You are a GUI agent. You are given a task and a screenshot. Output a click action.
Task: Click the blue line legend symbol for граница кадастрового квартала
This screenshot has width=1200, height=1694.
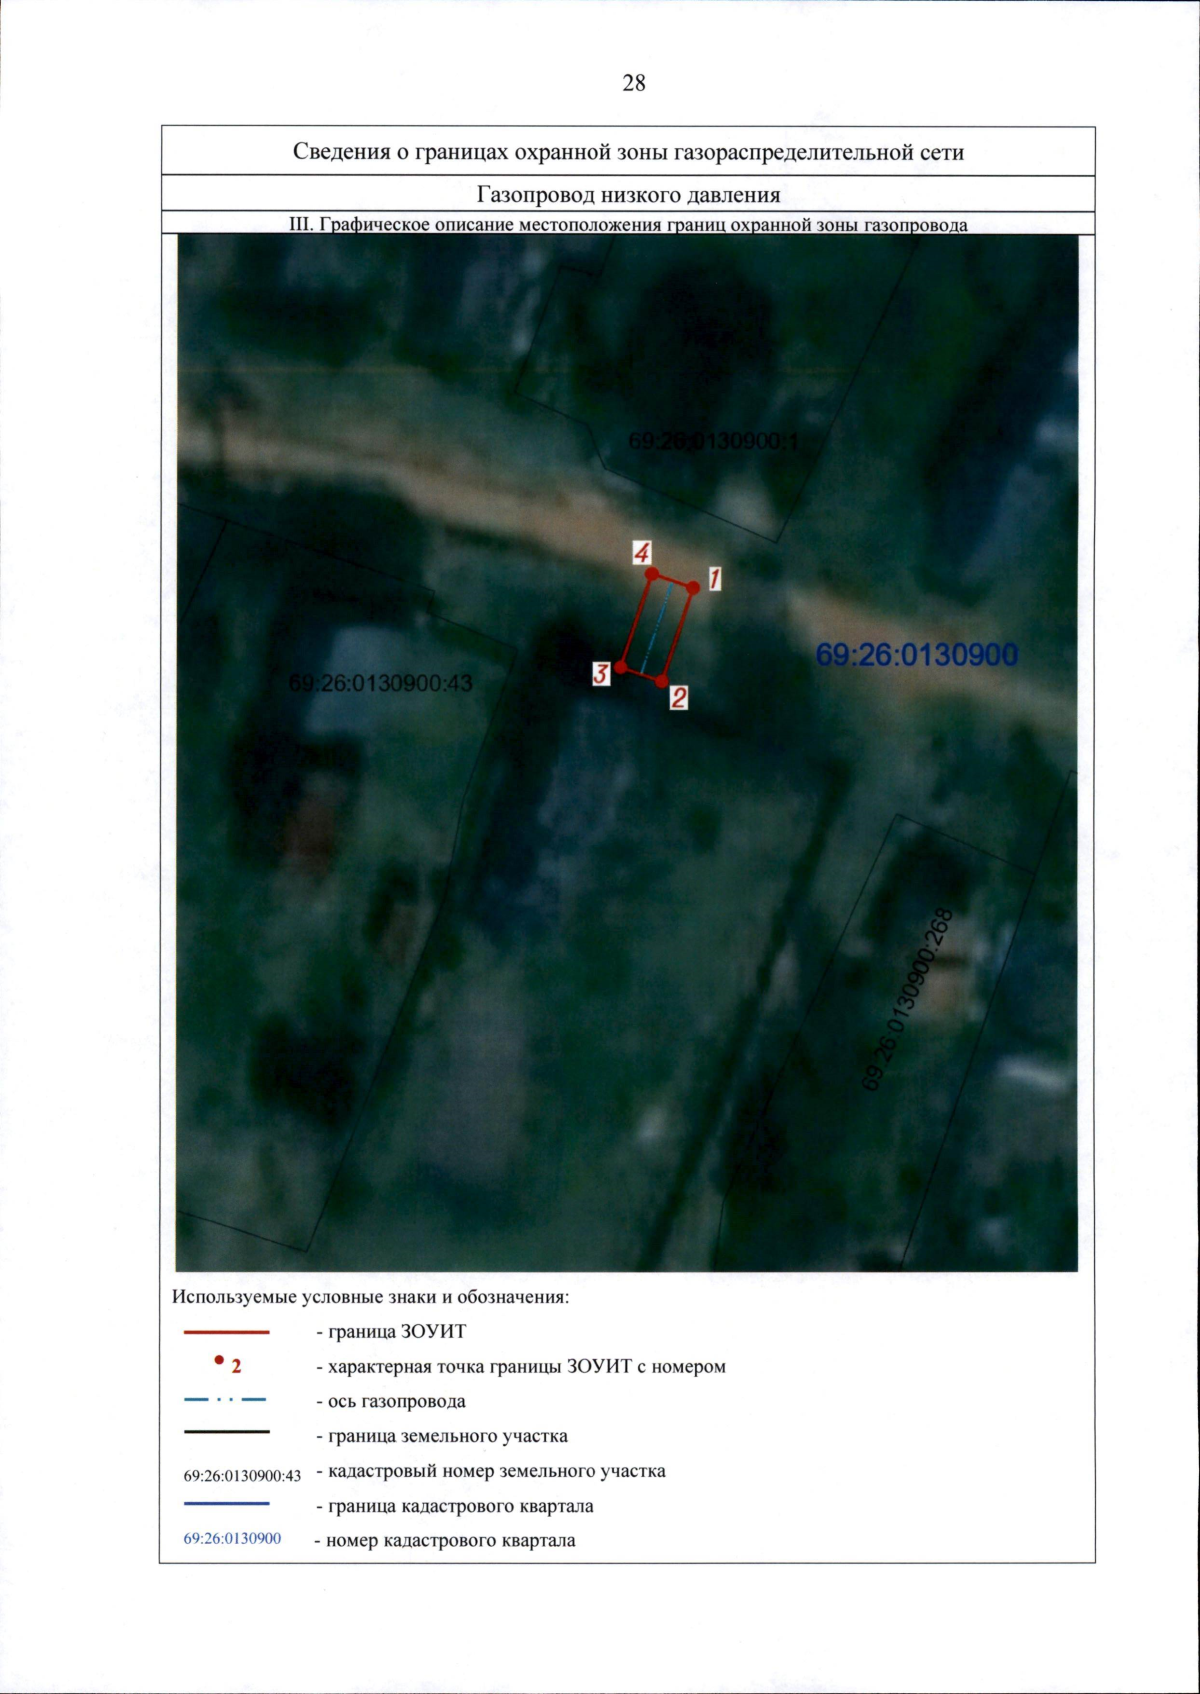[226, 1503]
